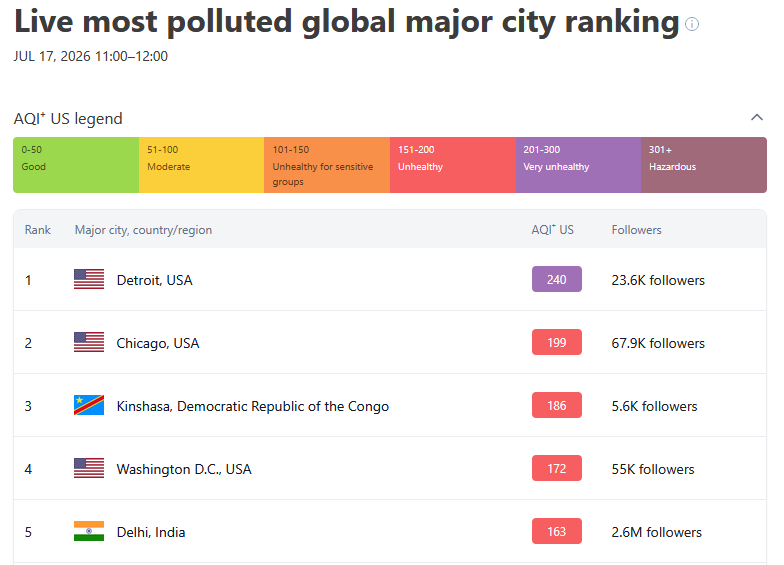Click rank number 5 in Delhi row
This screenshot has width=784, height=565.
(x=28, y=532)
